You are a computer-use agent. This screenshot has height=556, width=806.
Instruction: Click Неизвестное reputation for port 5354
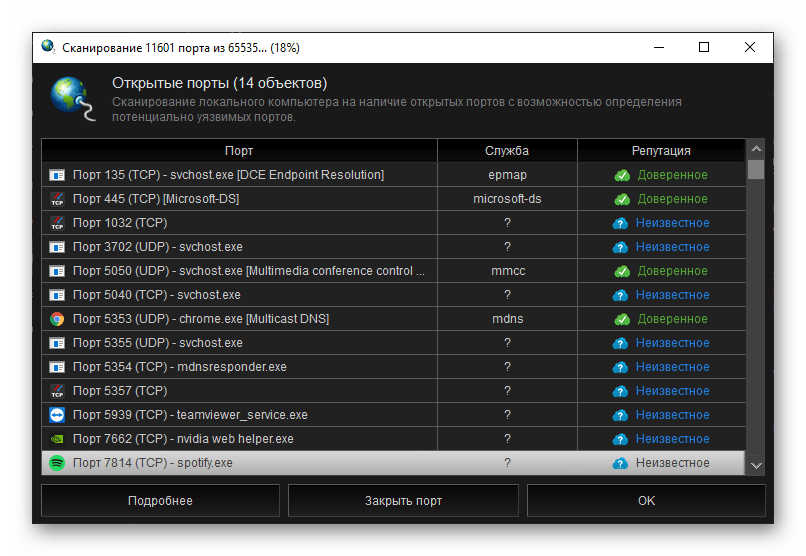[x=672, y=367]
